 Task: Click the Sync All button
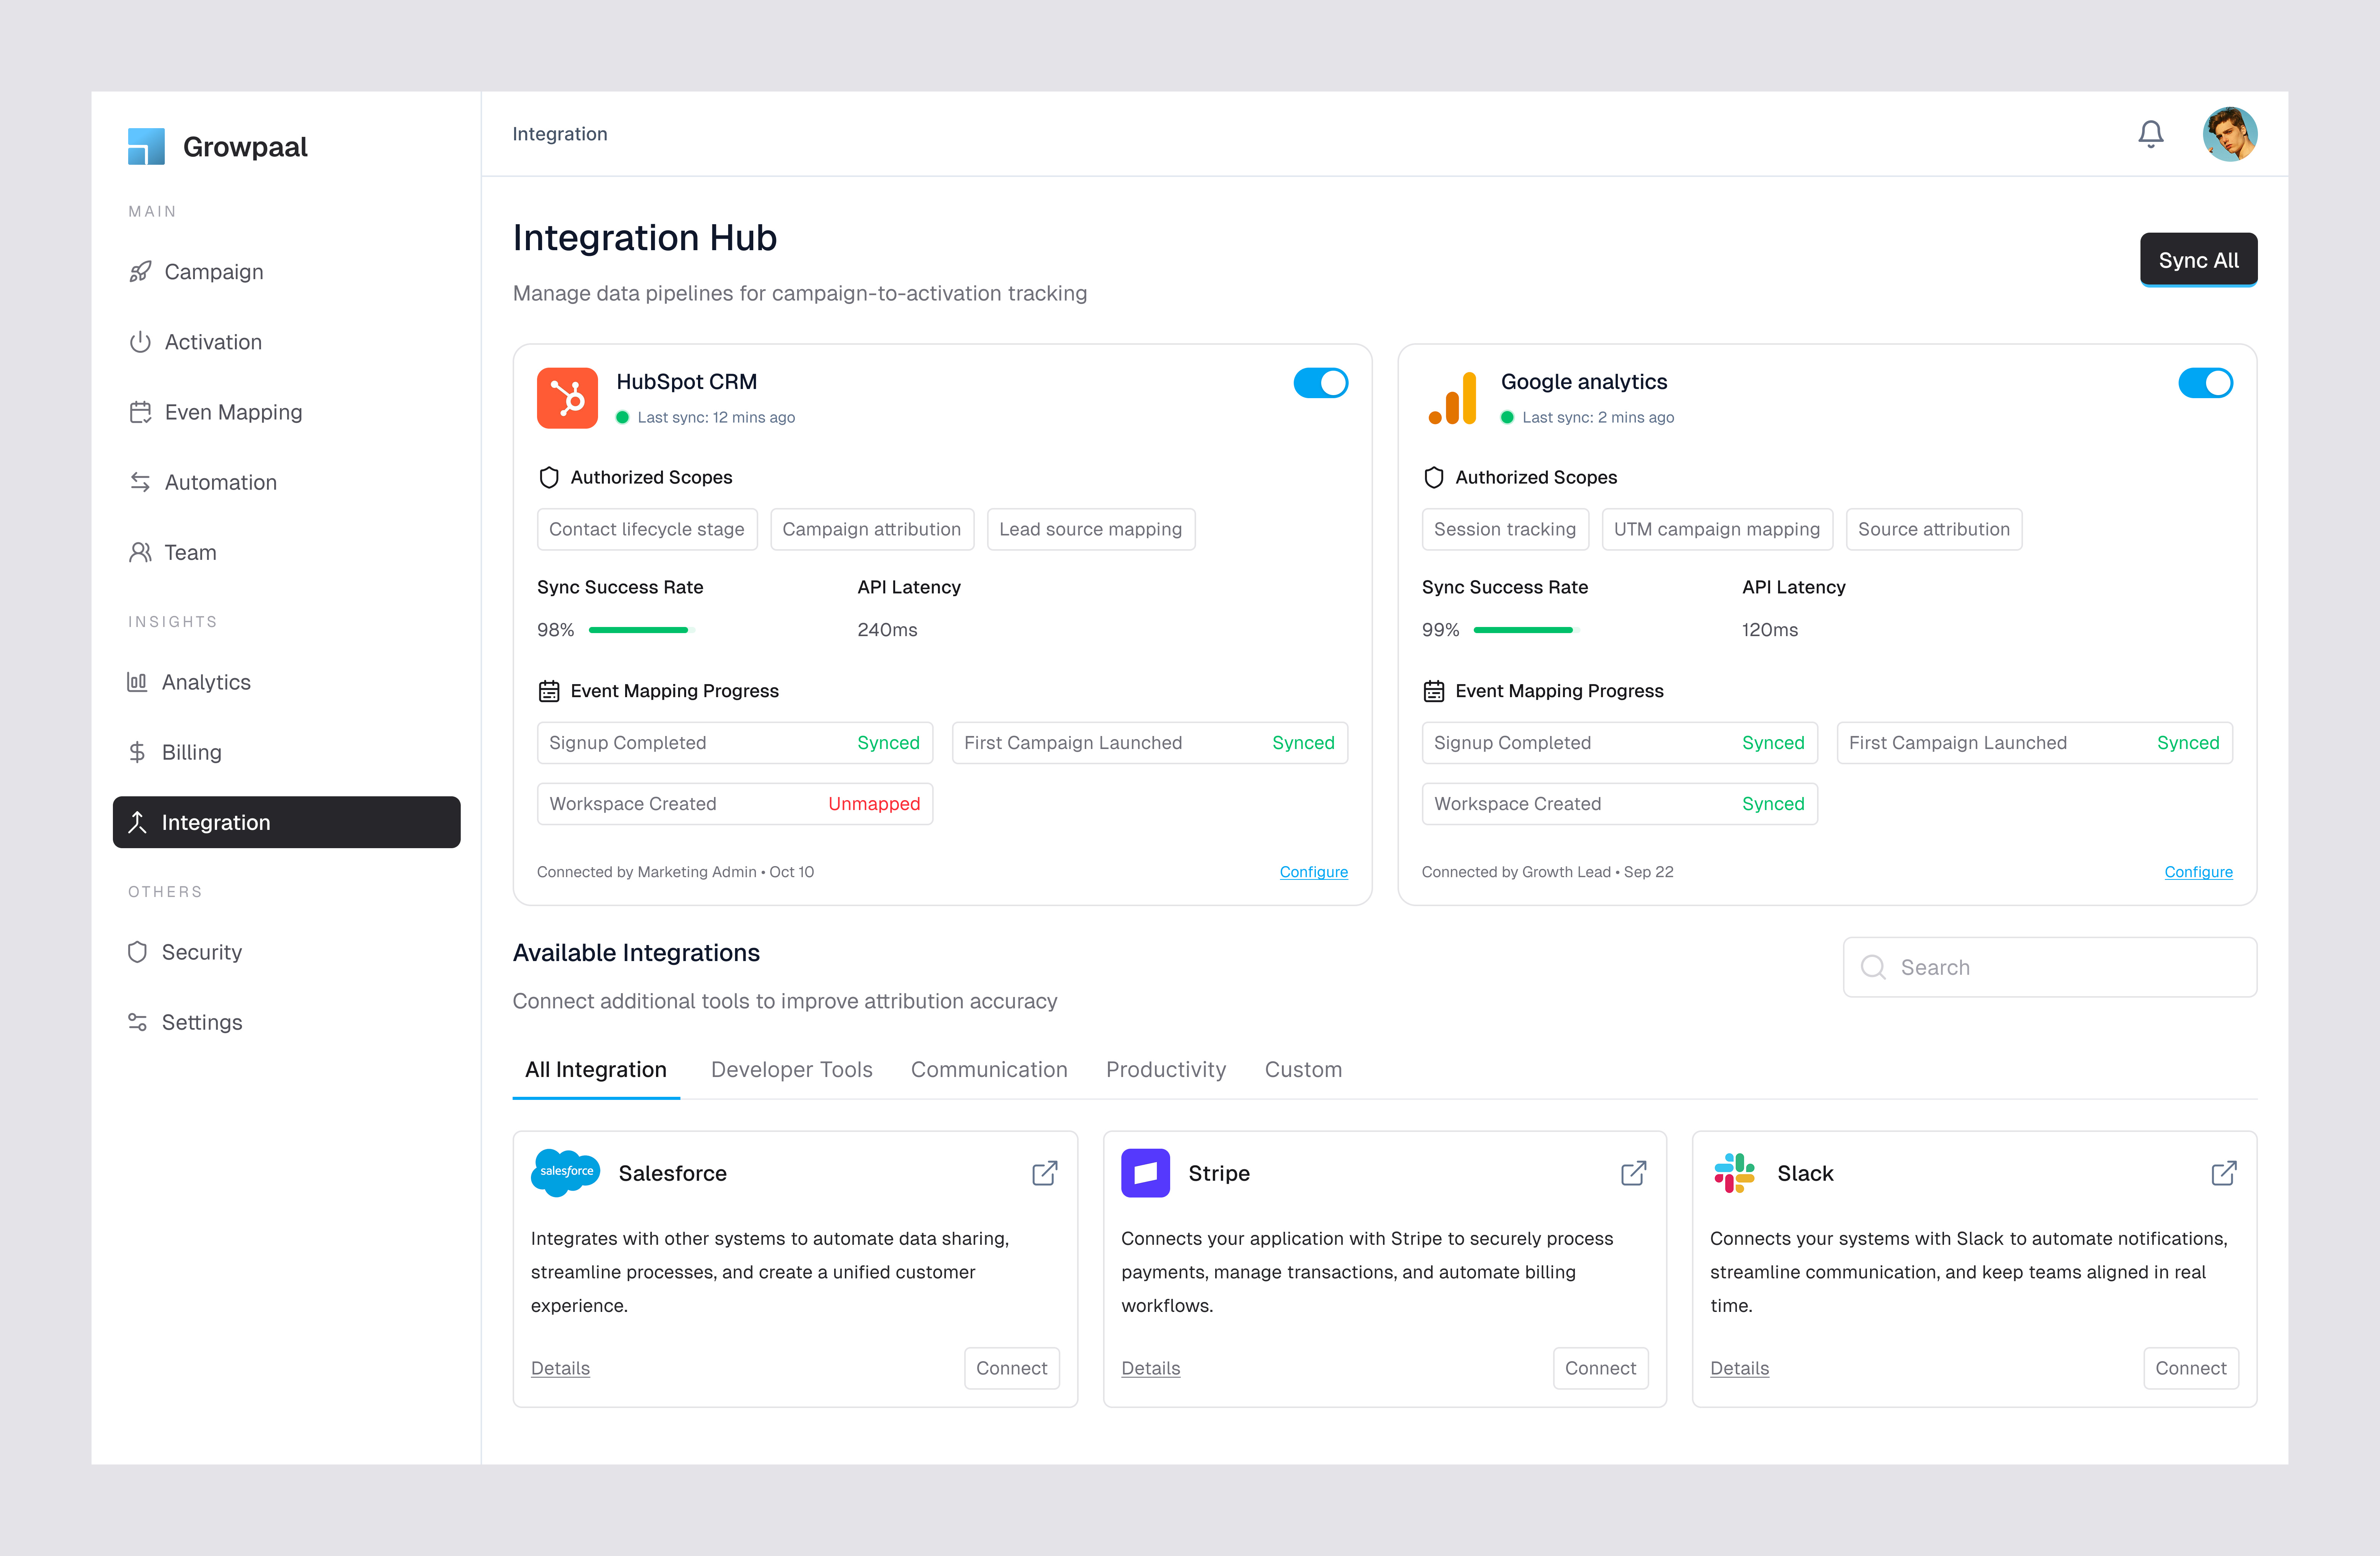click(2198, 260)
